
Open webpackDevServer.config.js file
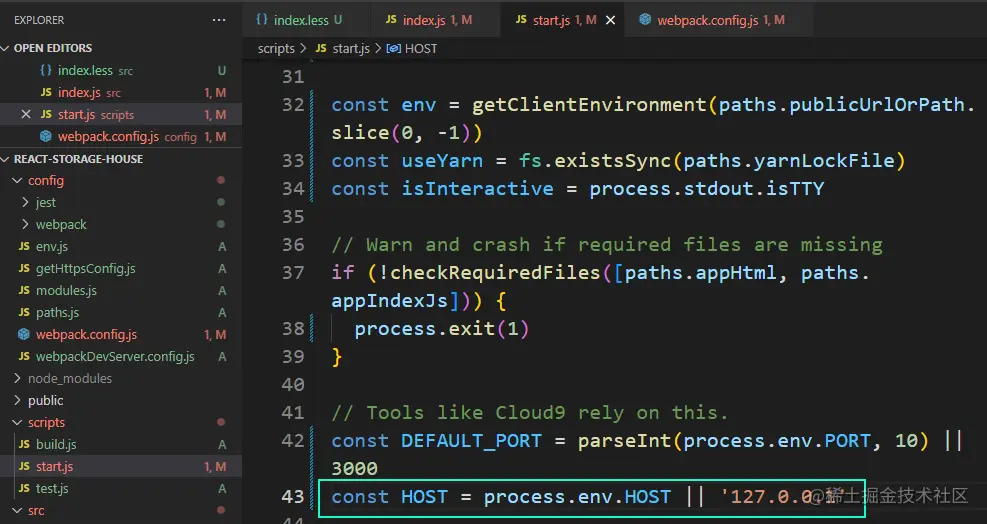pos(121,356)
